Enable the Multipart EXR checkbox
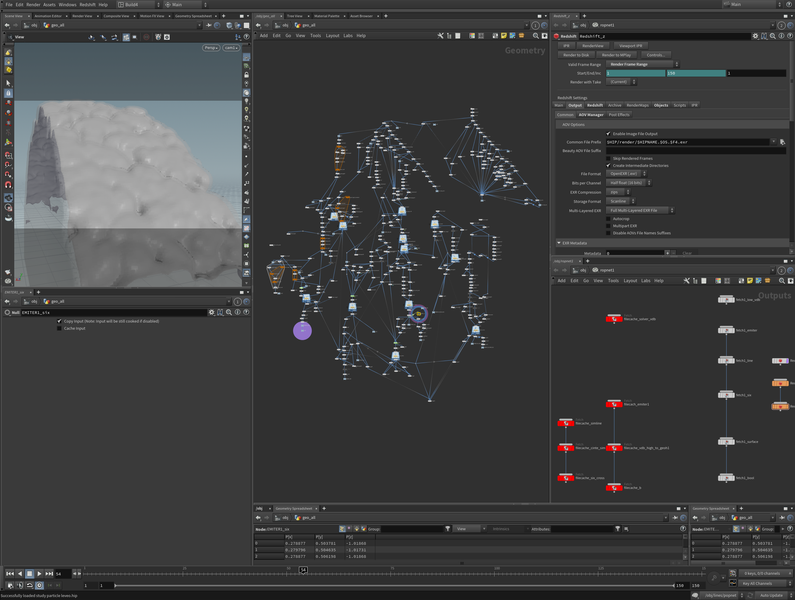This screenshot has width=795, height=600. 608,226
